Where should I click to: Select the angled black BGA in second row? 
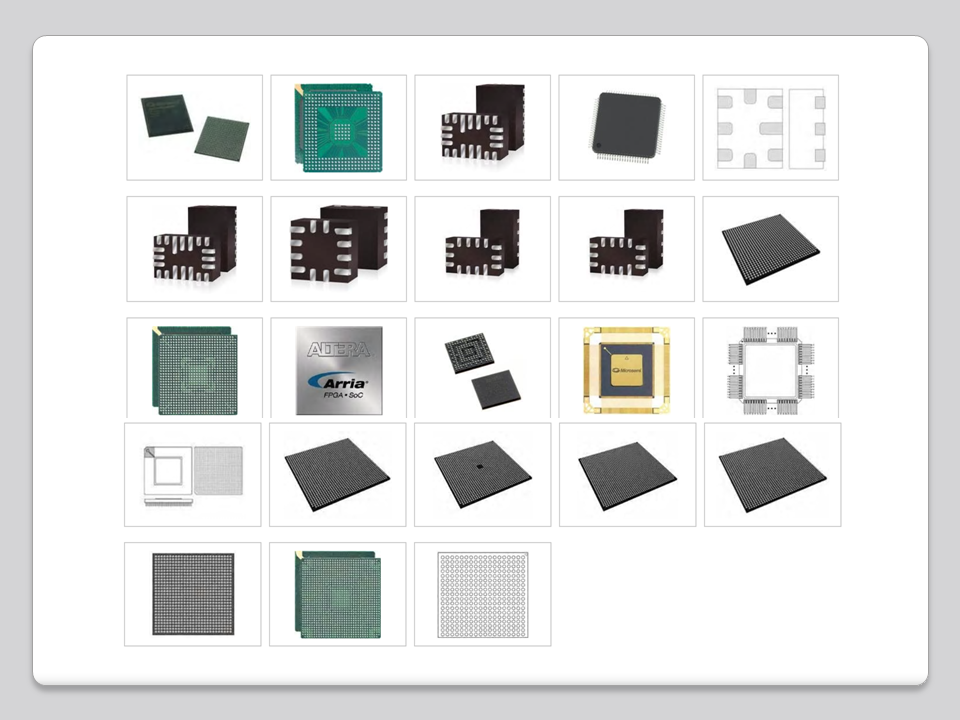tap(770, 248)
